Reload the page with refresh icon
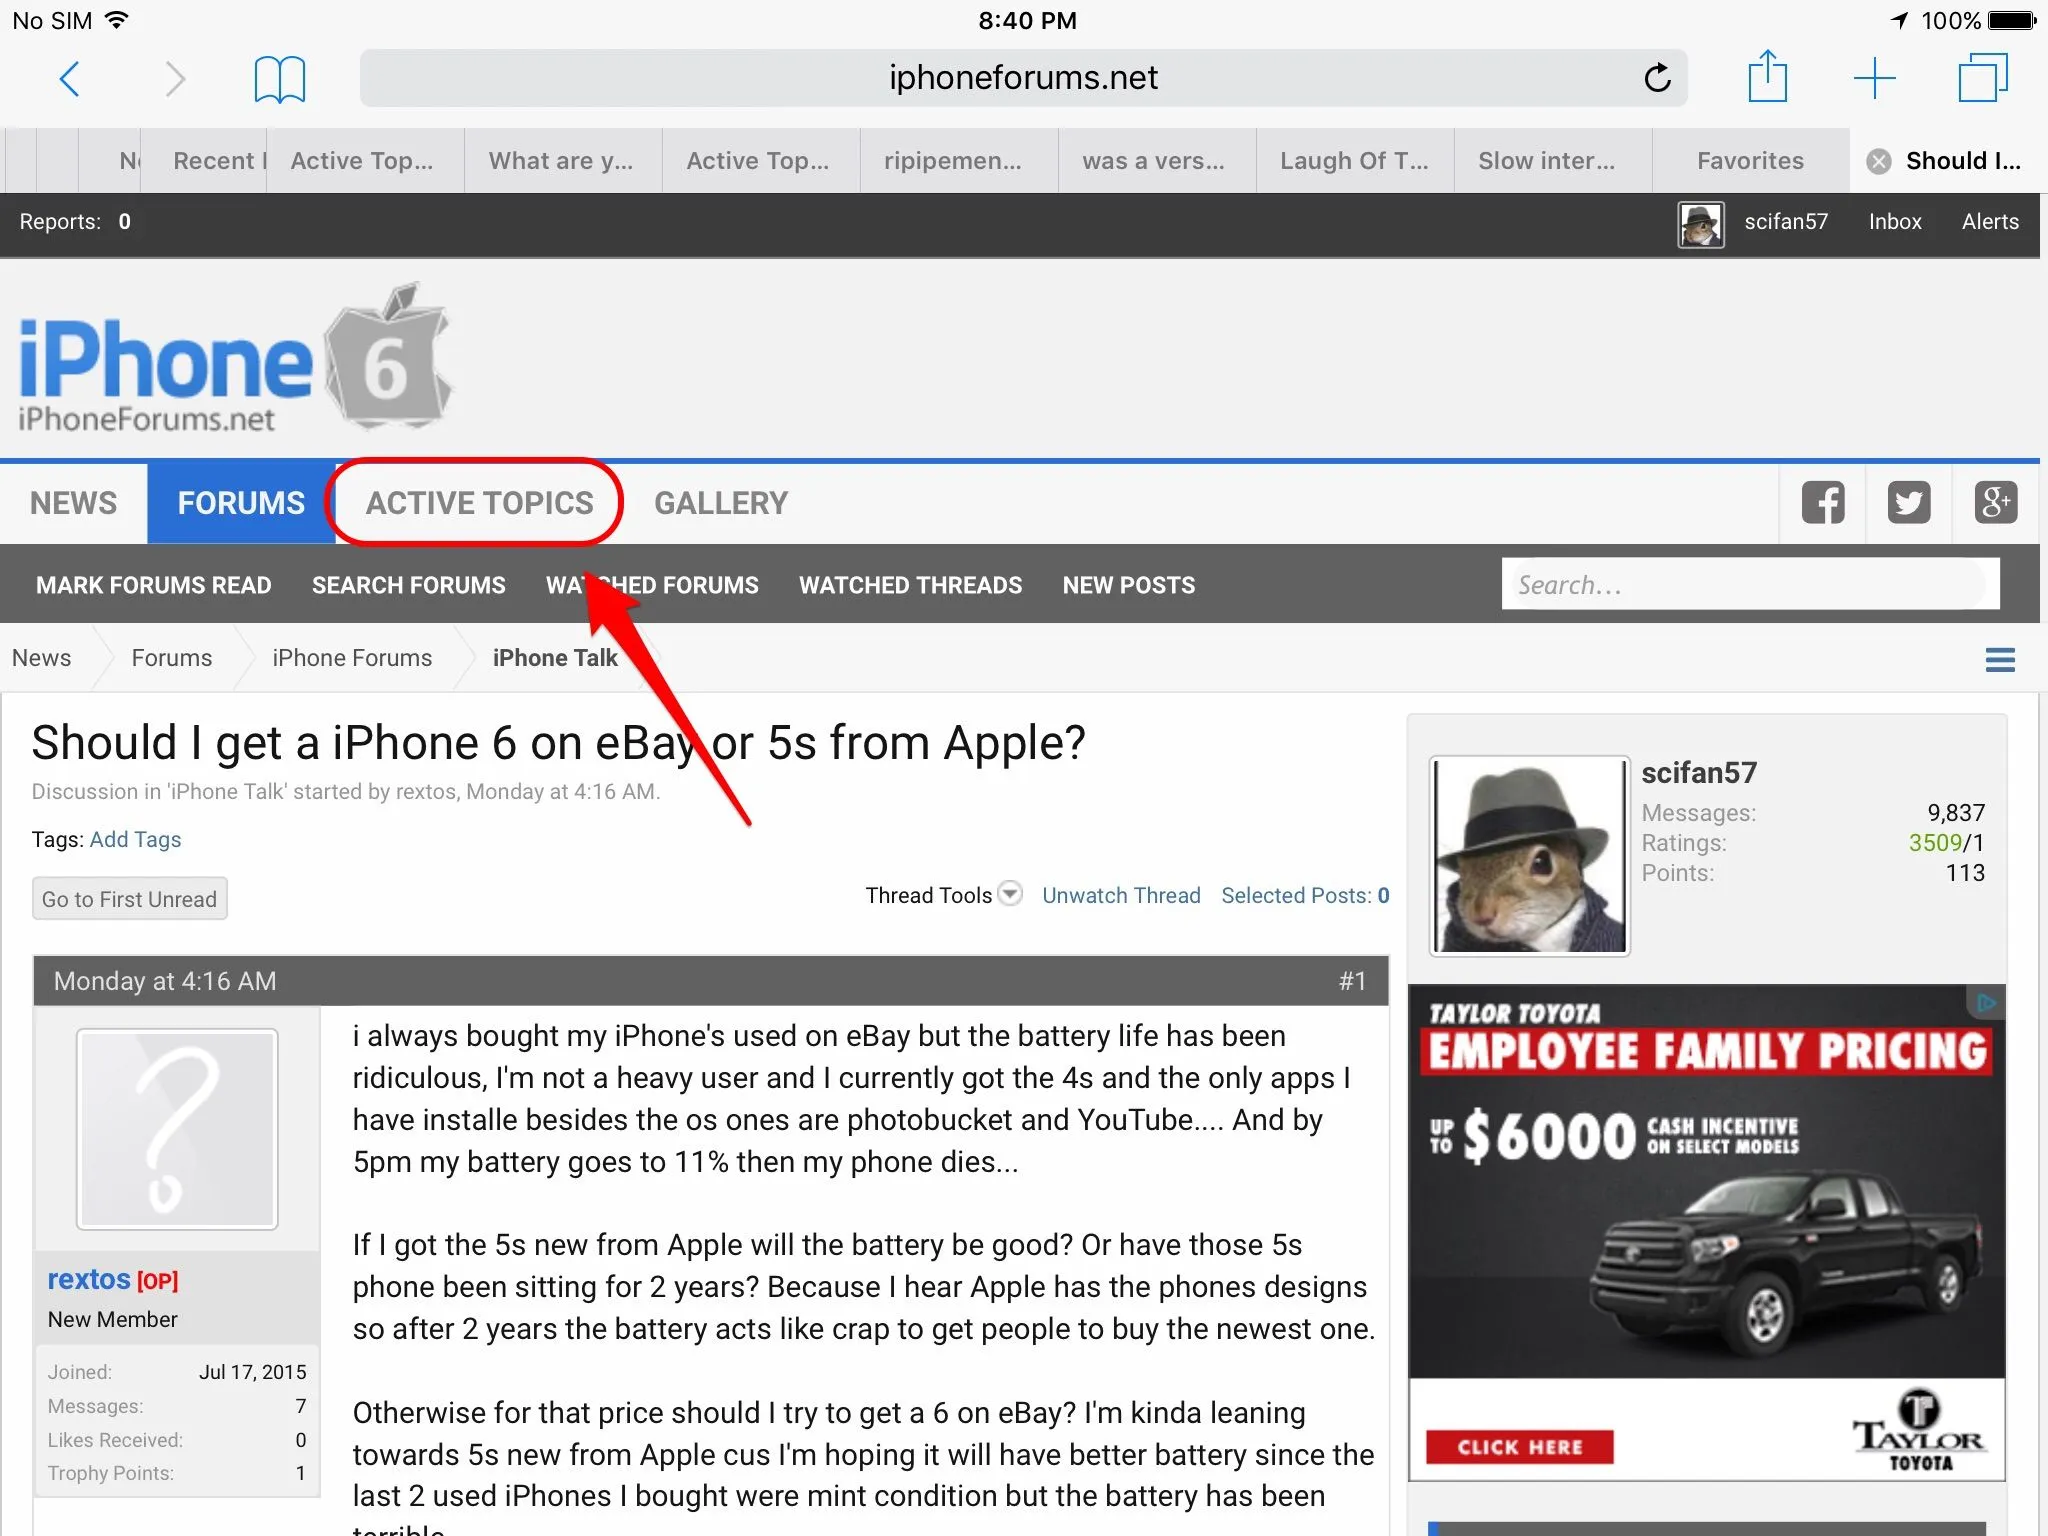Viewport: 2048px width, 1536px height. tap(1657, 78)
